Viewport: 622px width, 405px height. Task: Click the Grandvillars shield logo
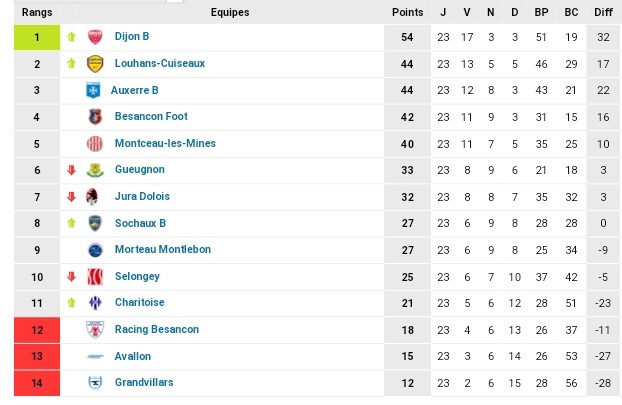click(95, 383)
